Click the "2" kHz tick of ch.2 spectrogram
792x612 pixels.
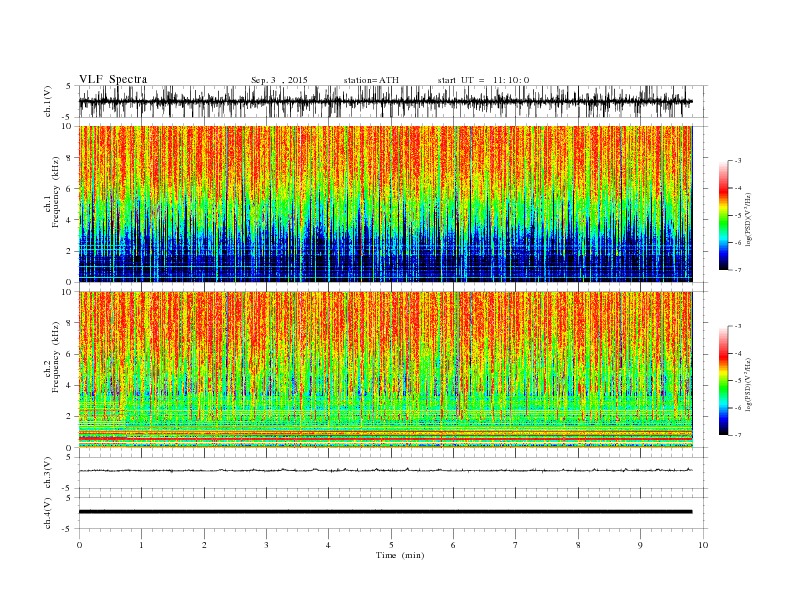pyautogui.click(x=69, y=417)
